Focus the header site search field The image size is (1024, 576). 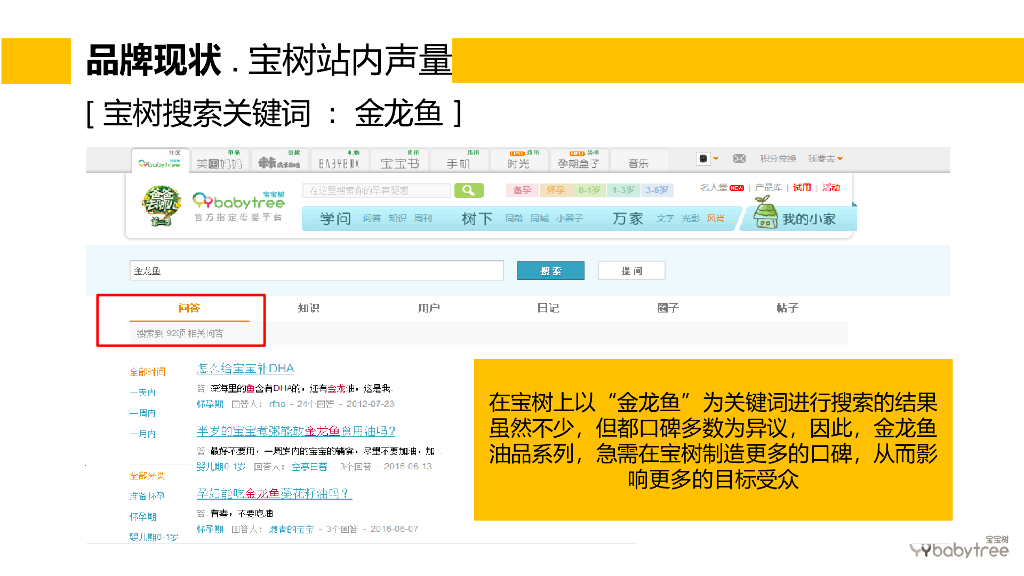coord(377,190)
